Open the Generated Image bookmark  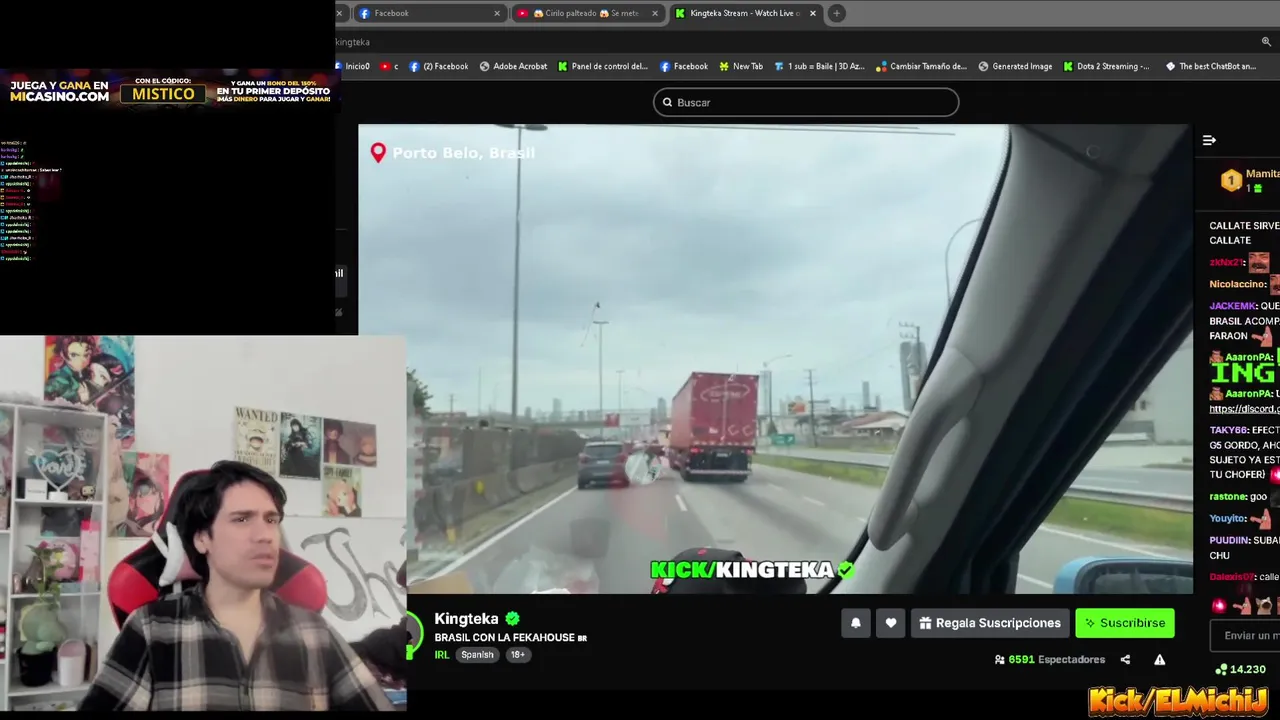pos(1015,66)
